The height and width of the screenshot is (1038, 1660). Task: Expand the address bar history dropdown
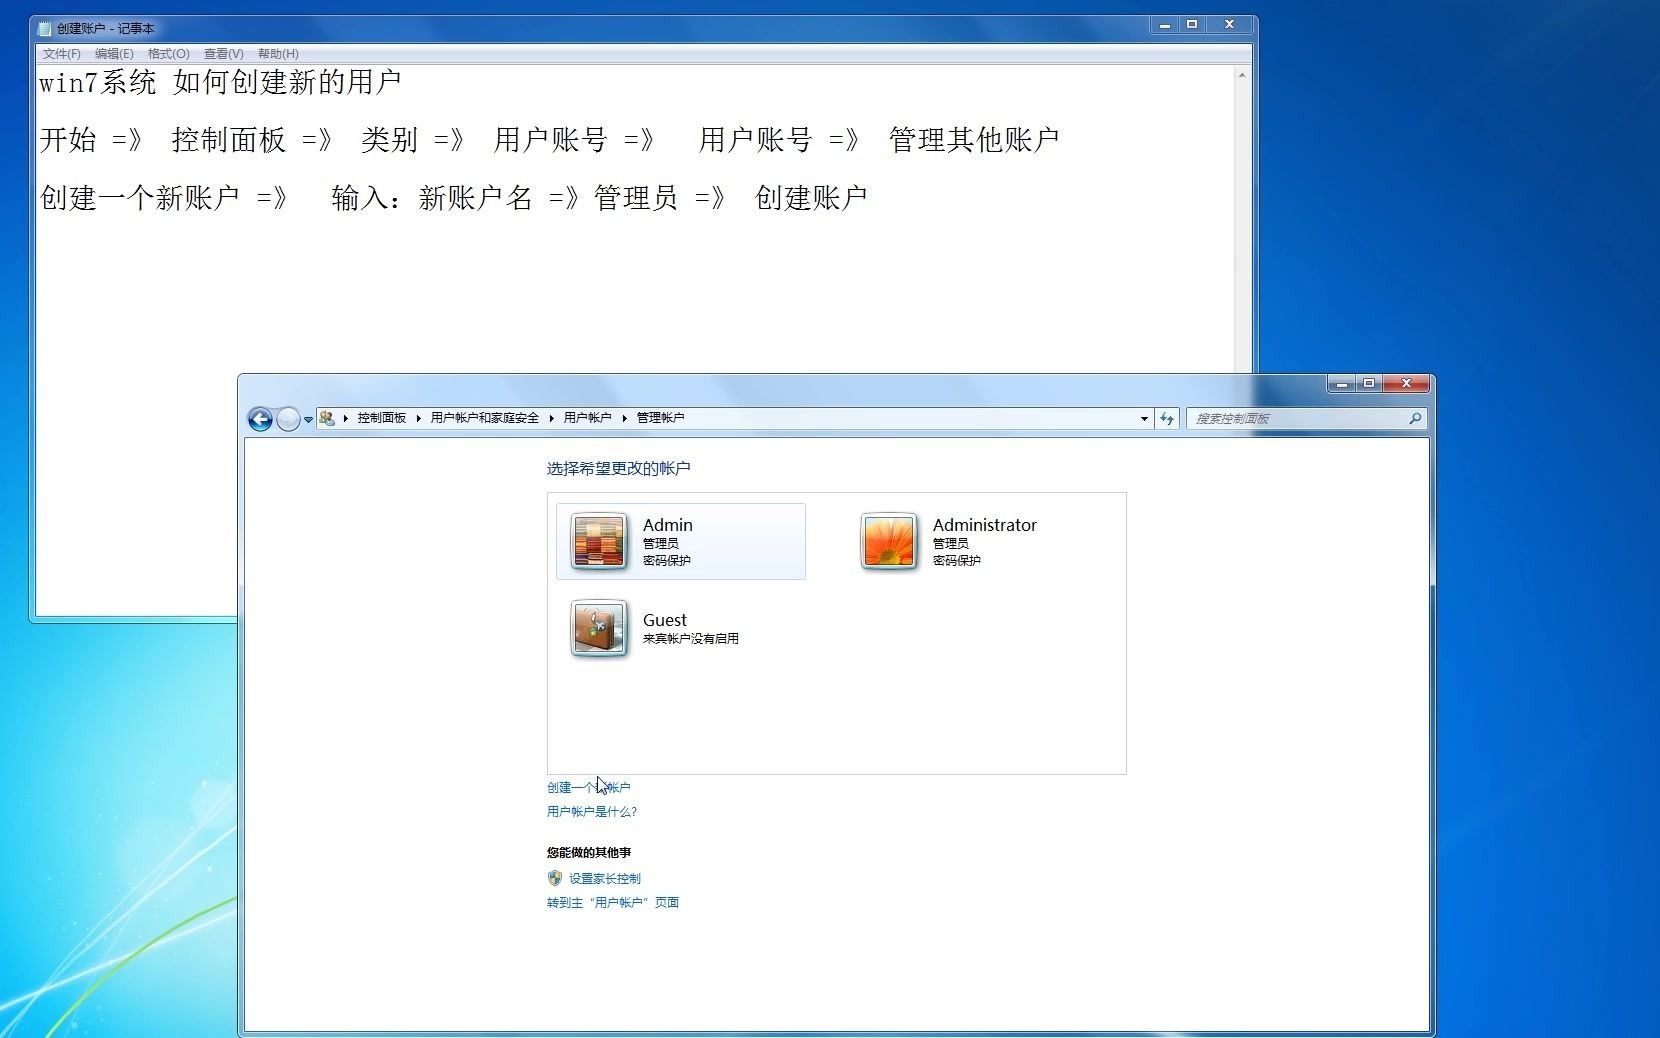(1144, 419)
